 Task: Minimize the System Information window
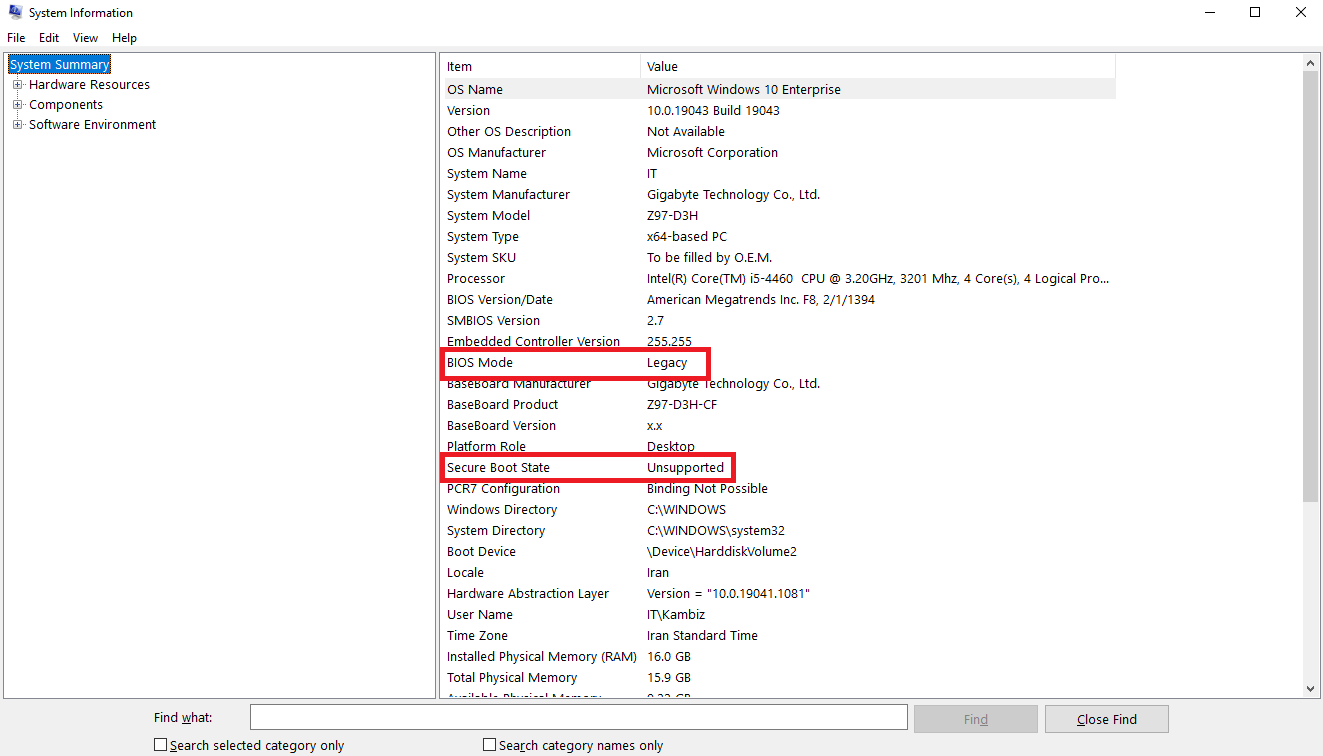coord(1209,13)
